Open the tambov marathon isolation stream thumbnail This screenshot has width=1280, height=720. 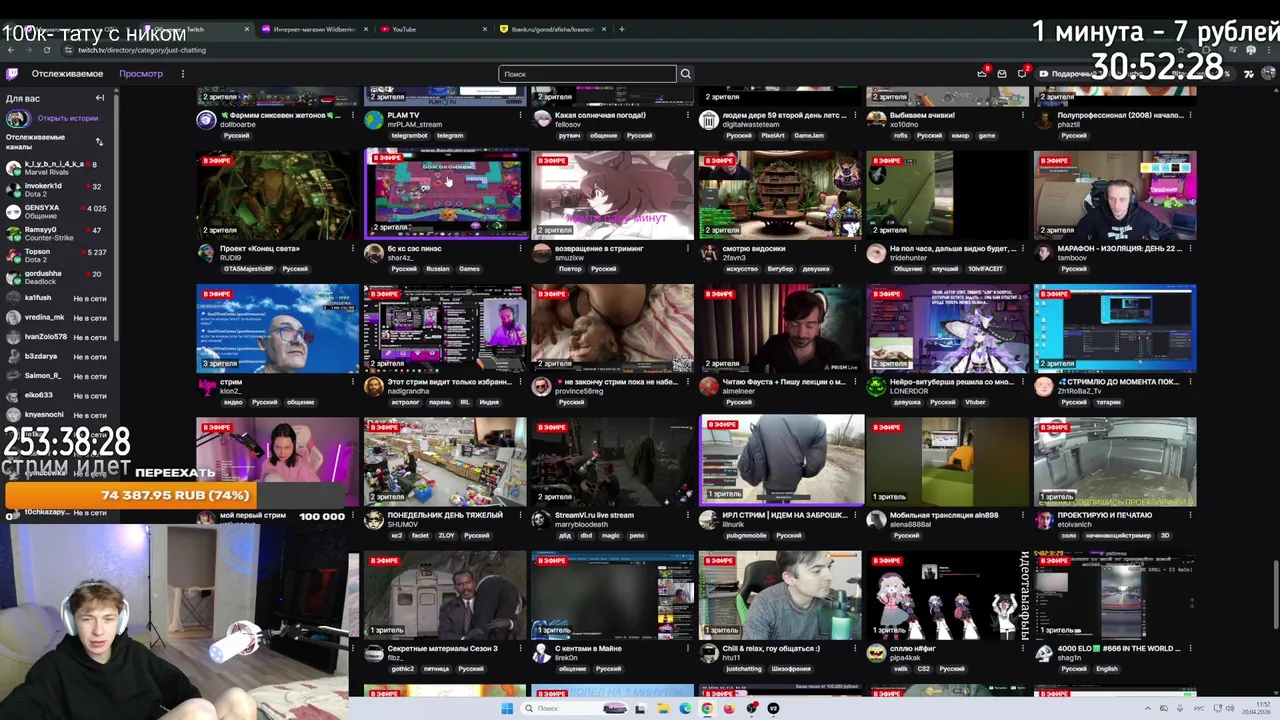[x=1115, y=195]
